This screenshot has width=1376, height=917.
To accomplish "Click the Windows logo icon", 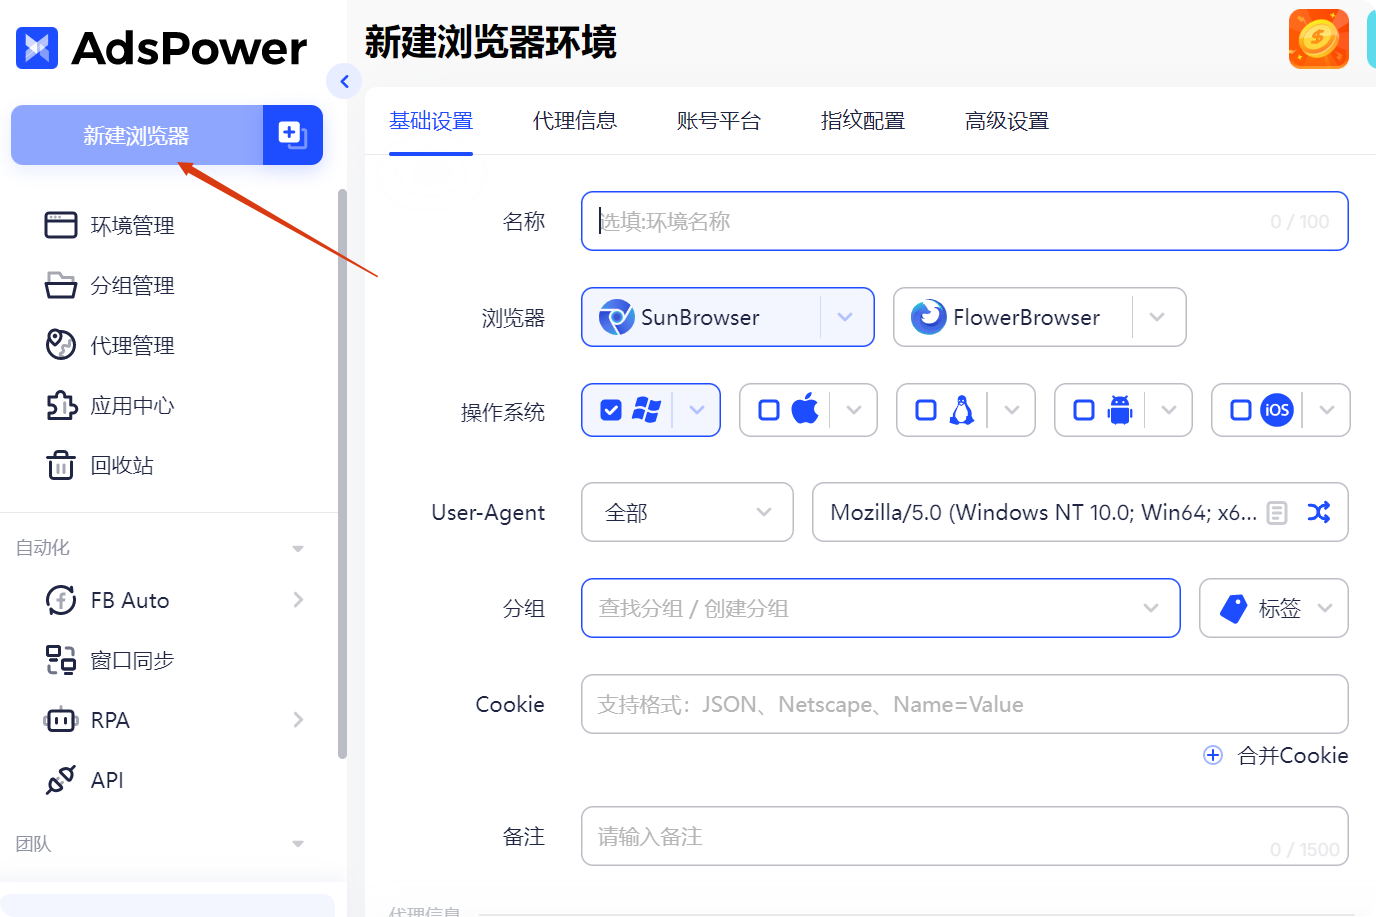I will click(646, 410).
